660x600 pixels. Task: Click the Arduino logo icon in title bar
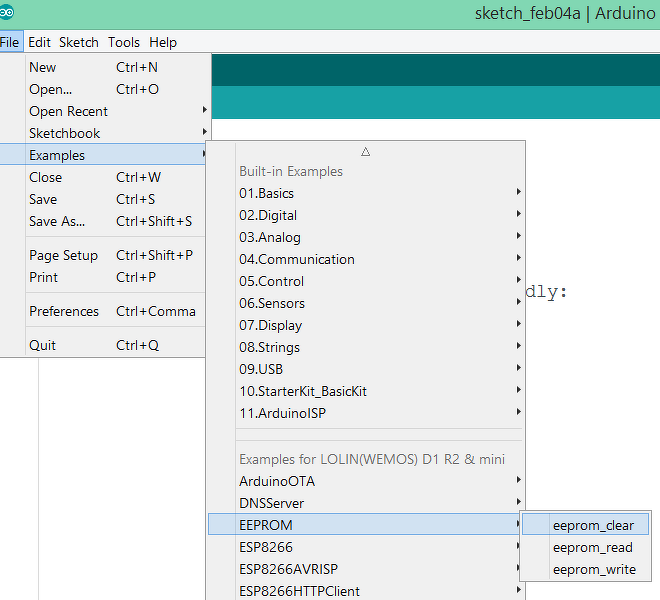6,12
